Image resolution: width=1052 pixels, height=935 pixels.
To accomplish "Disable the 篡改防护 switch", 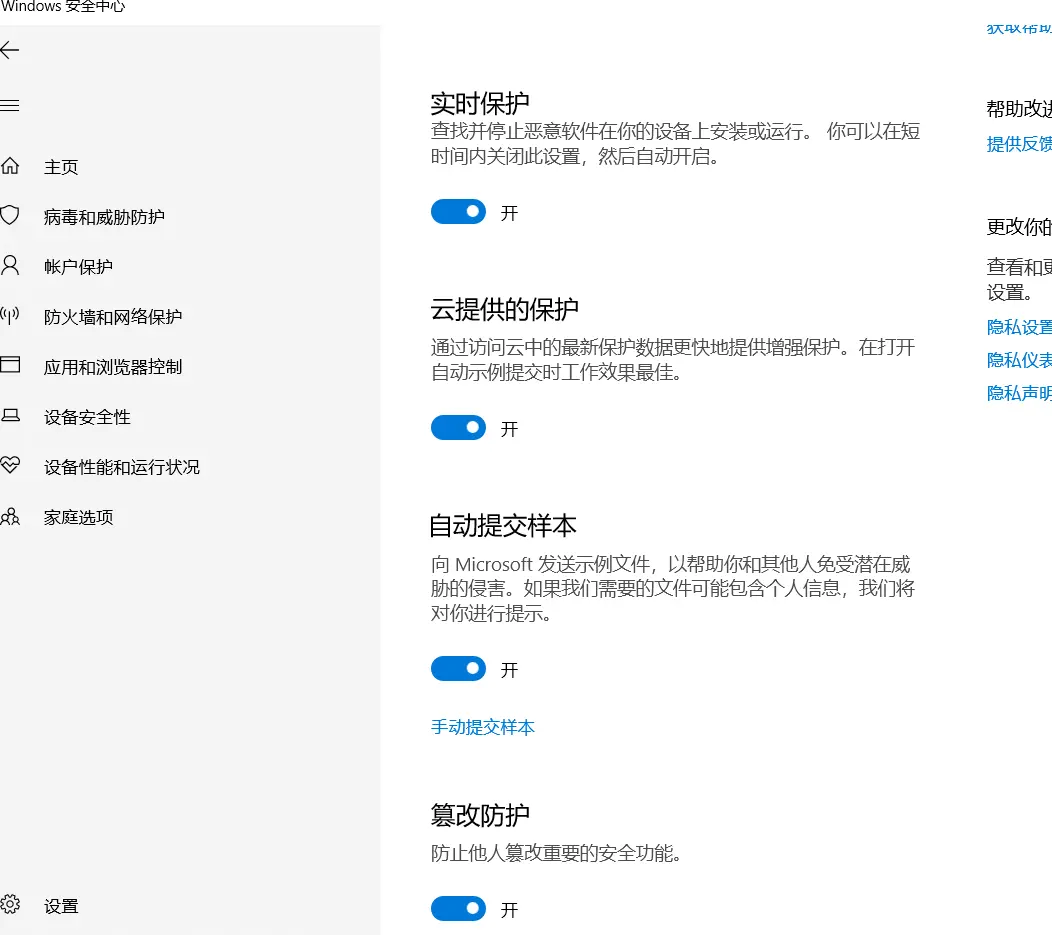I will (x=458, y=909).
